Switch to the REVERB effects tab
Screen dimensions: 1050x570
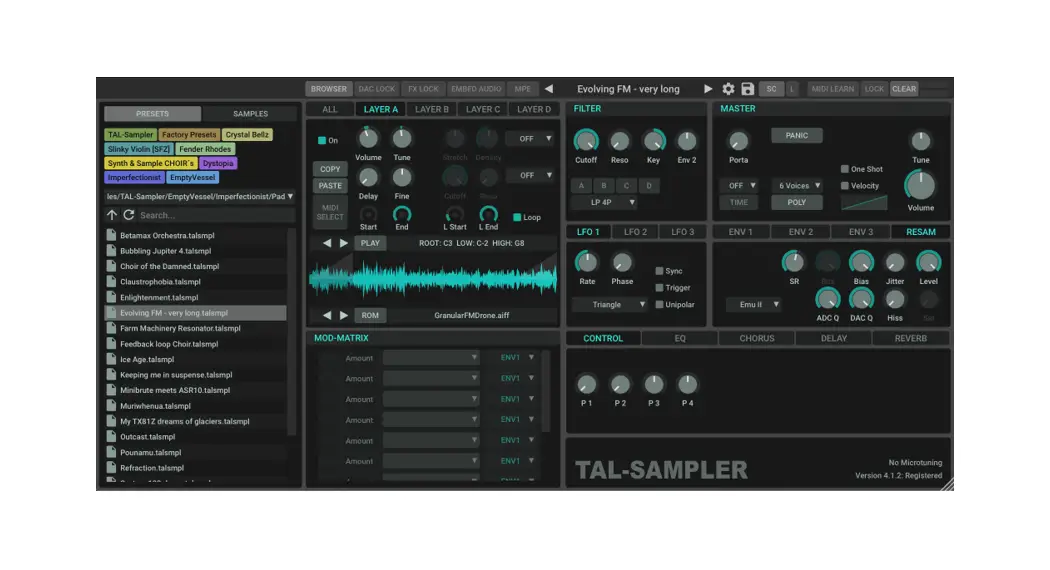[x=911, y=338]
